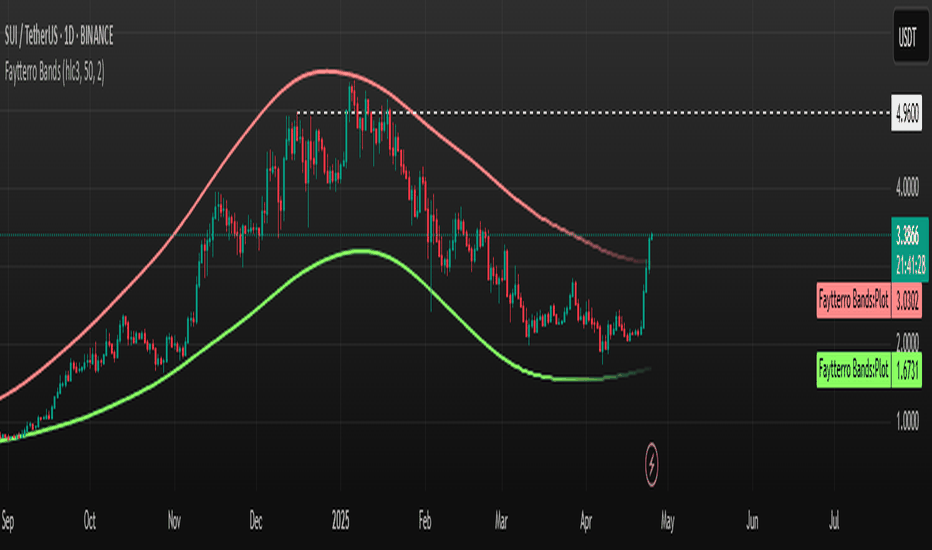Click the 2.0000 price axis label
This screenshot has width=932, height=550.
[x=907, y=342]
